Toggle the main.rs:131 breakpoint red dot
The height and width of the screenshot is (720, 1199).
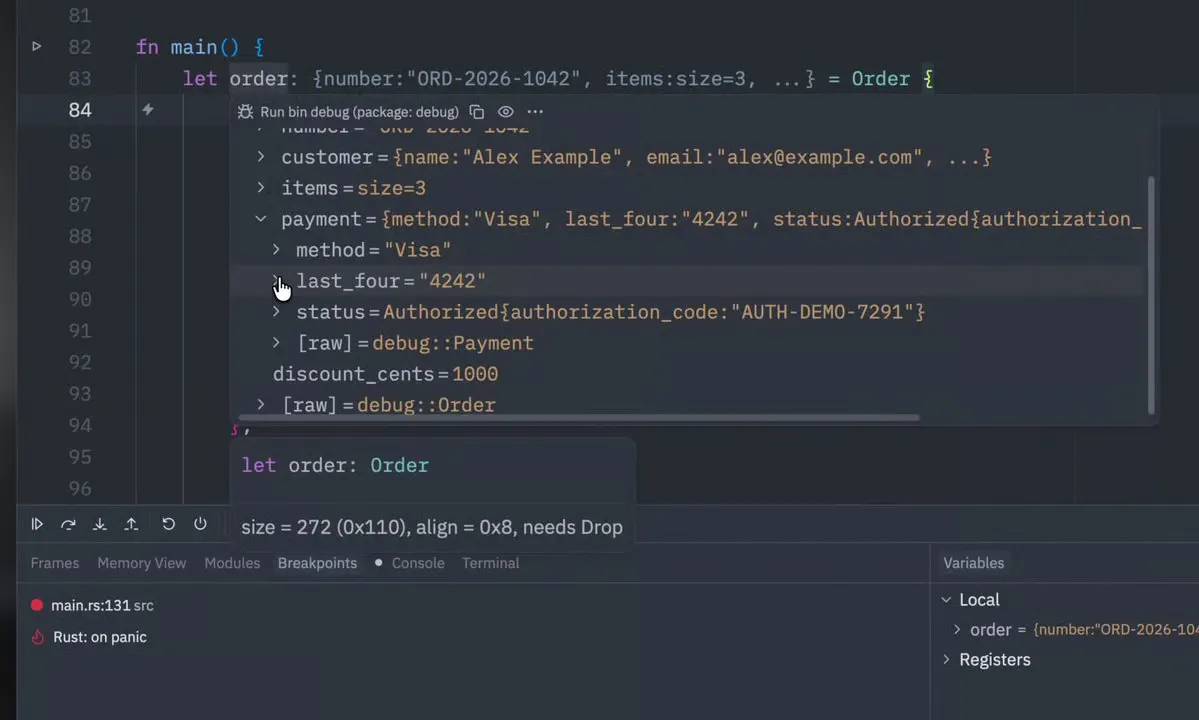[x=36, y=605]
